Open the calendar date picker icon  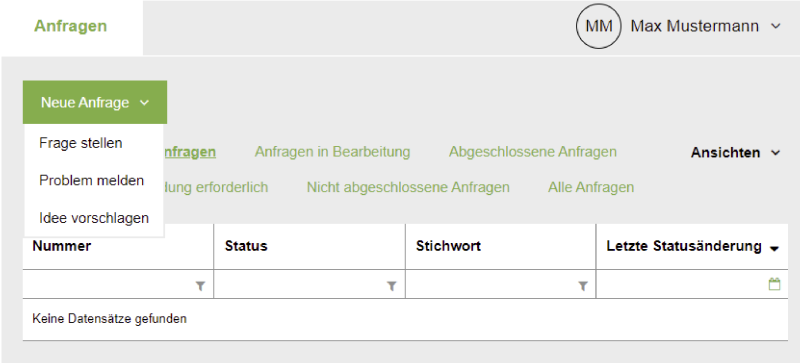click(x=774, y=284)
